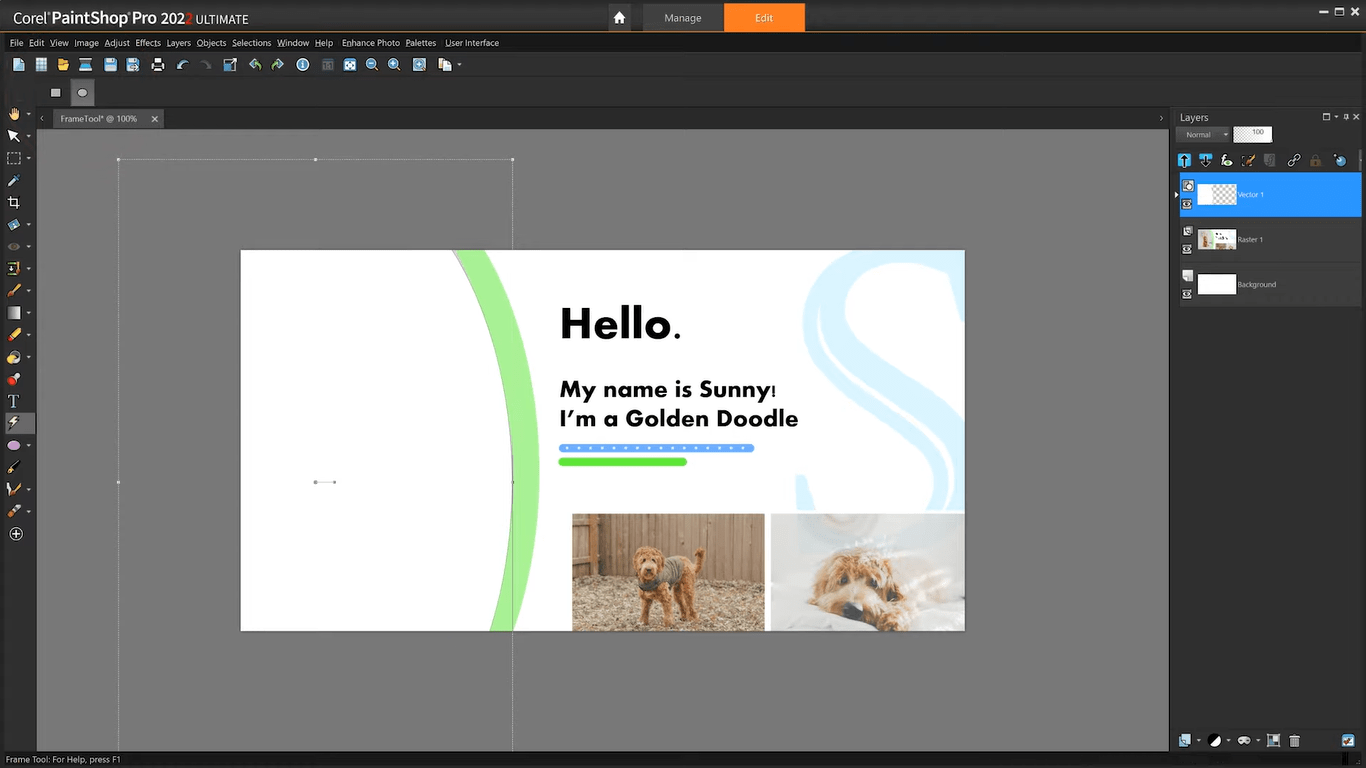Click the Resize image icon

(230, 65)
